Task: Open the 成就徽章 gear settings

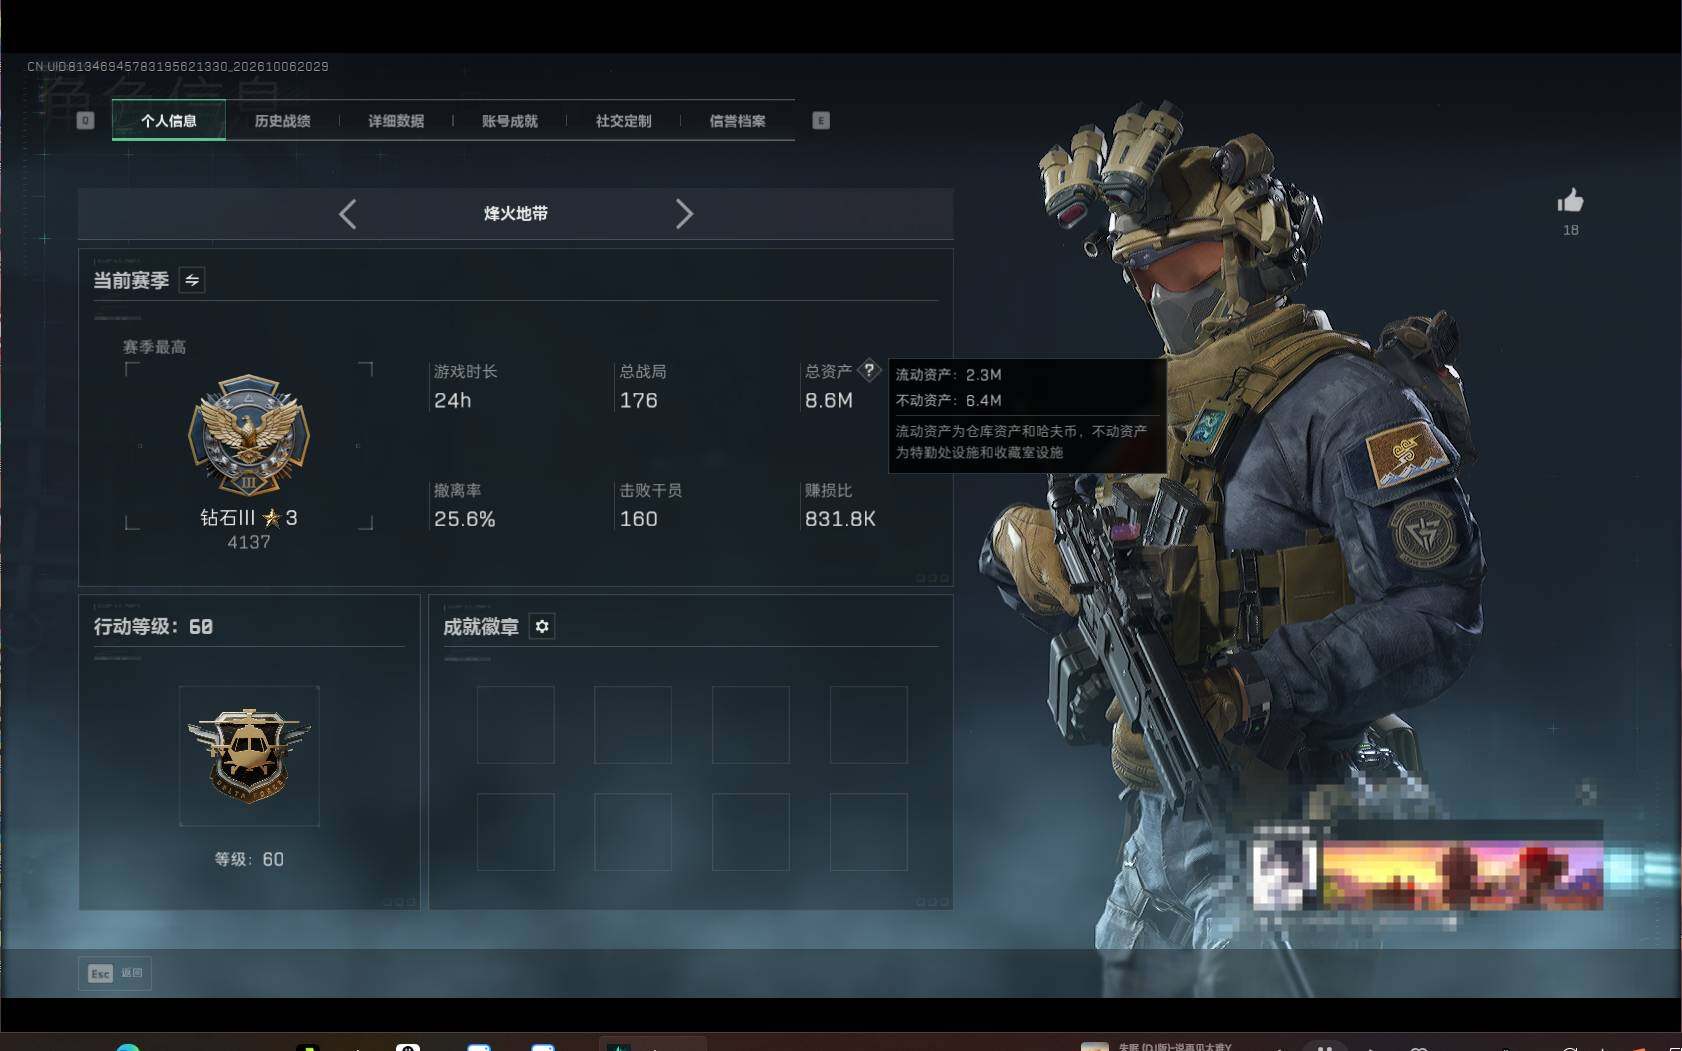Action: point(542,626)
